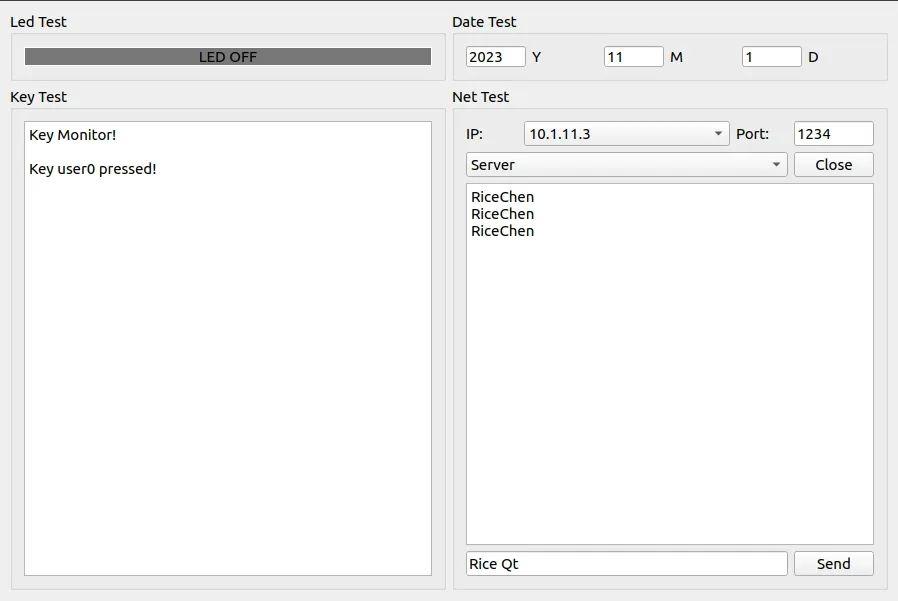The width and height of the screenshot is (898, 601).
Task: Expand the Server mode combo box
Action: click(627, 164)
